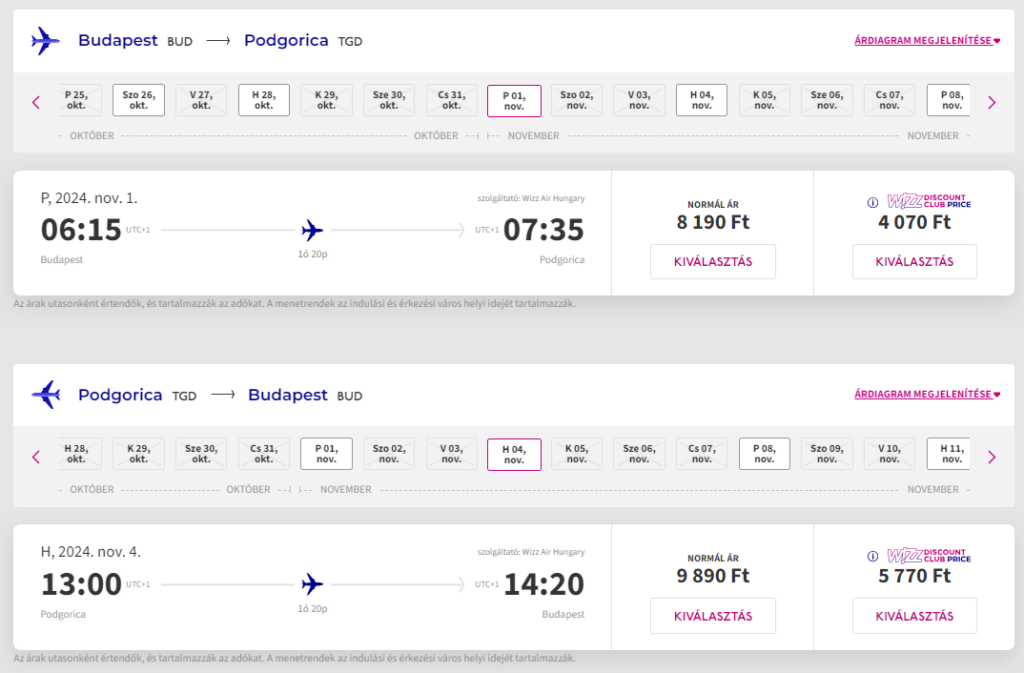
Task: Show earlier dates in the outbound date strip
Action: coord(36,102)
